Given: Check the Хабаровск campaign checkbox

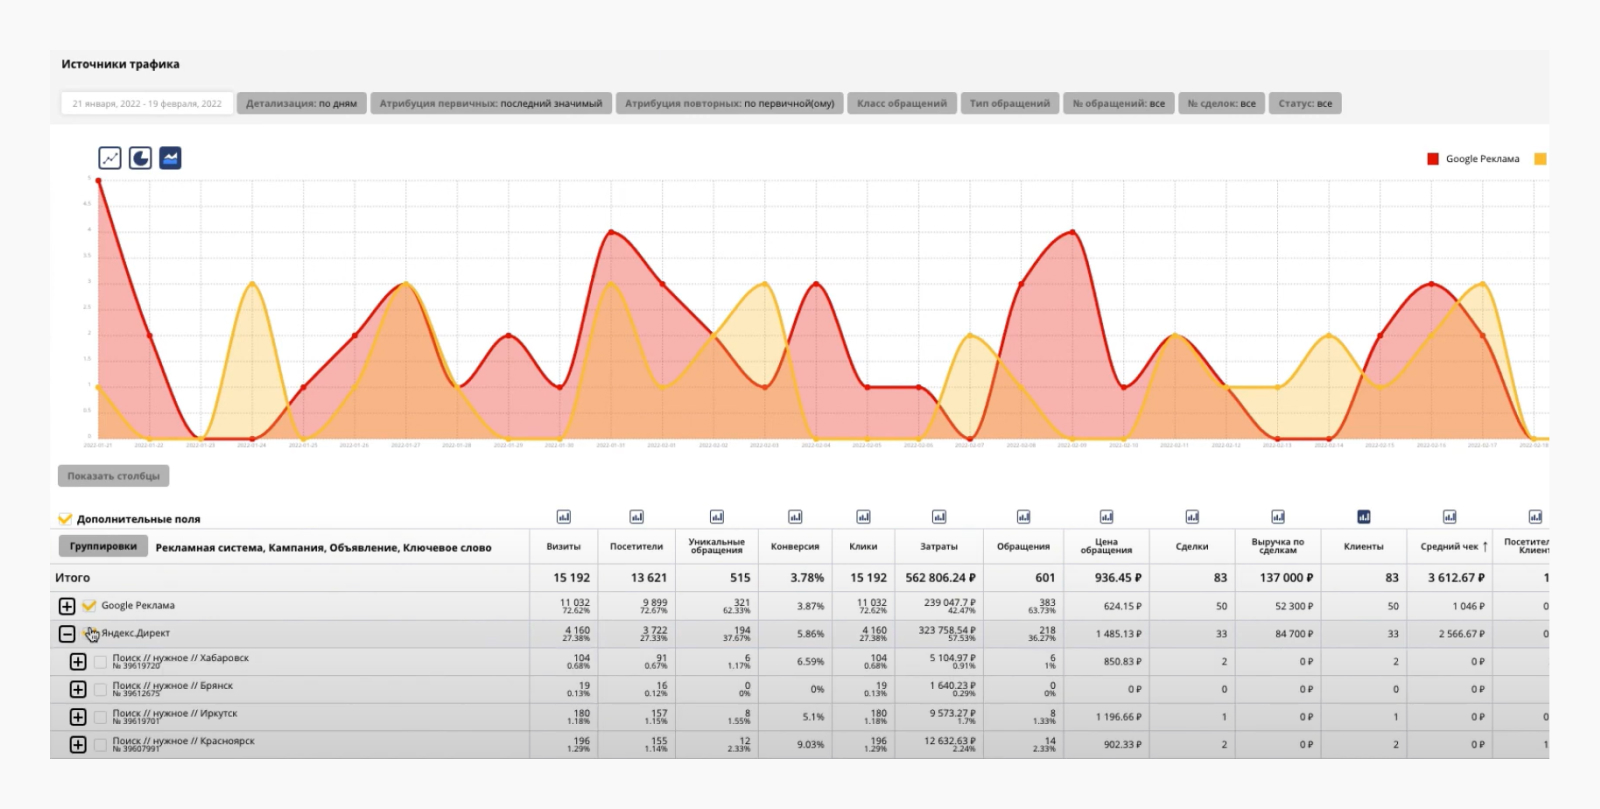Looking at the screenshot, I should coord(100,662).
